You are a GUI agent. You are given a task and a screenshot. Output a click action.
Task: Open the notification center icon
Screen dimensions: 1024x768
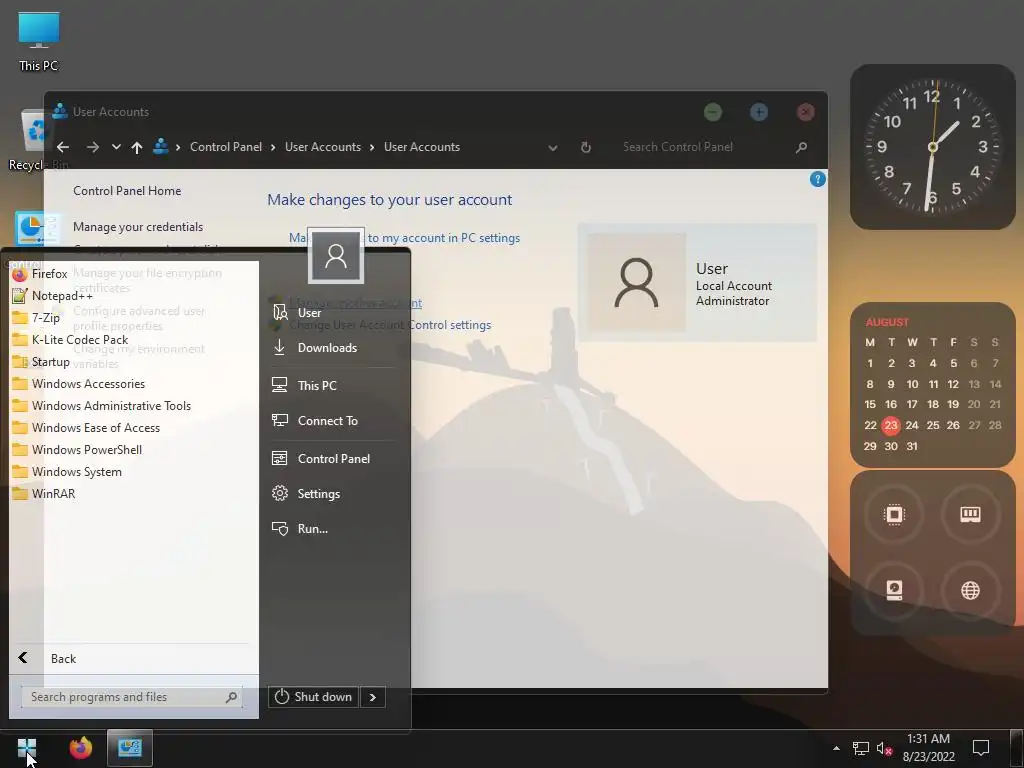[981, 748]
